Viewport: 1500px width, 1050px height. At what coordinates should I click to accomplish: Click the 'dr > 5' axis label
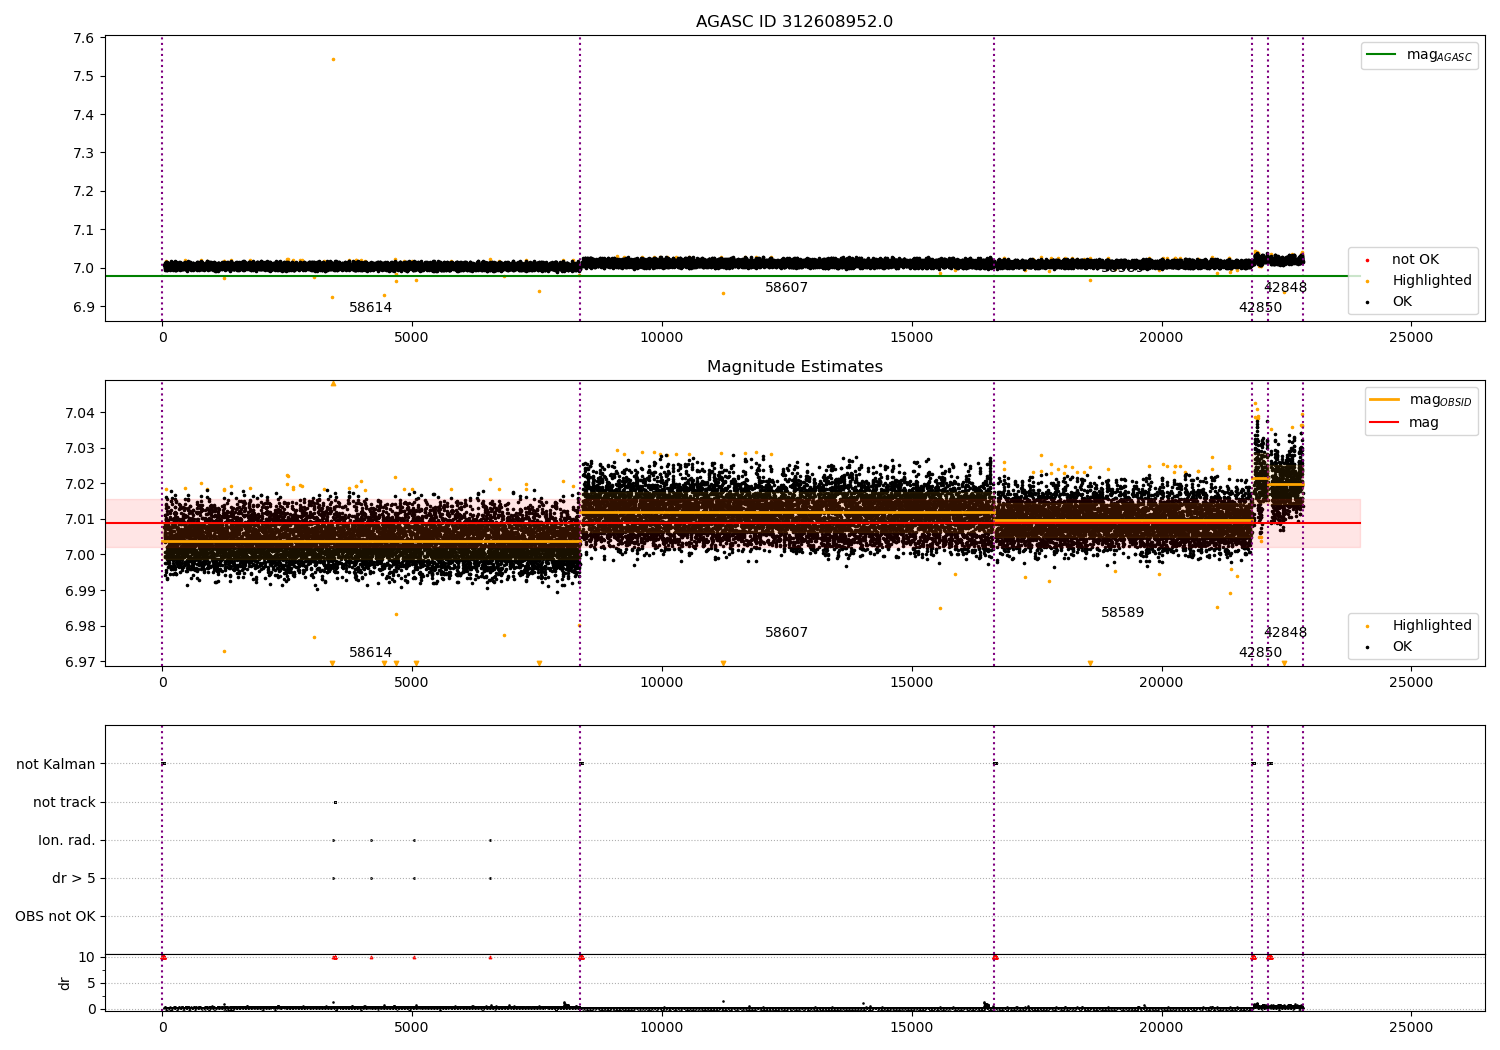click(74, 878)
